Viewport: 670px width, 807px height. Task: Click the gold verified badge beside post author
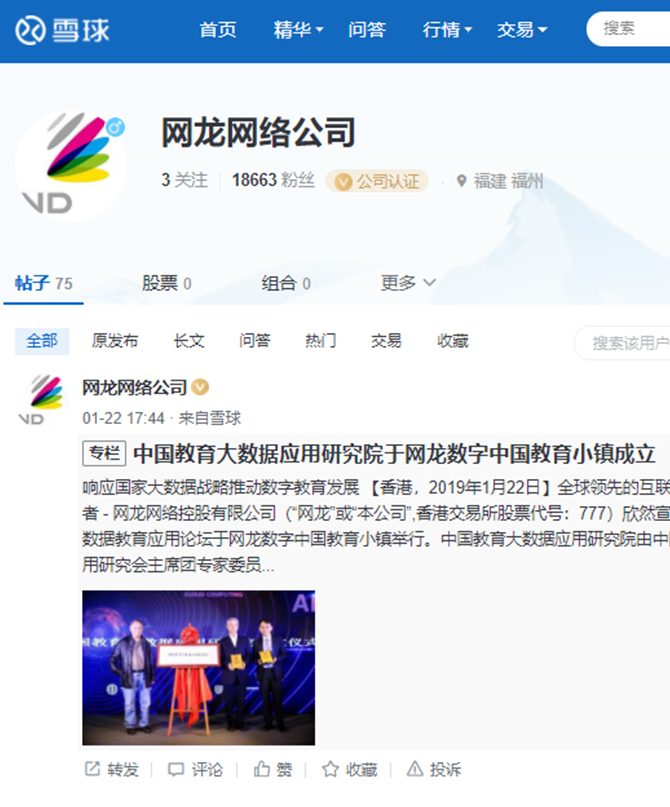pyautogui.click(x=200, y=387)
